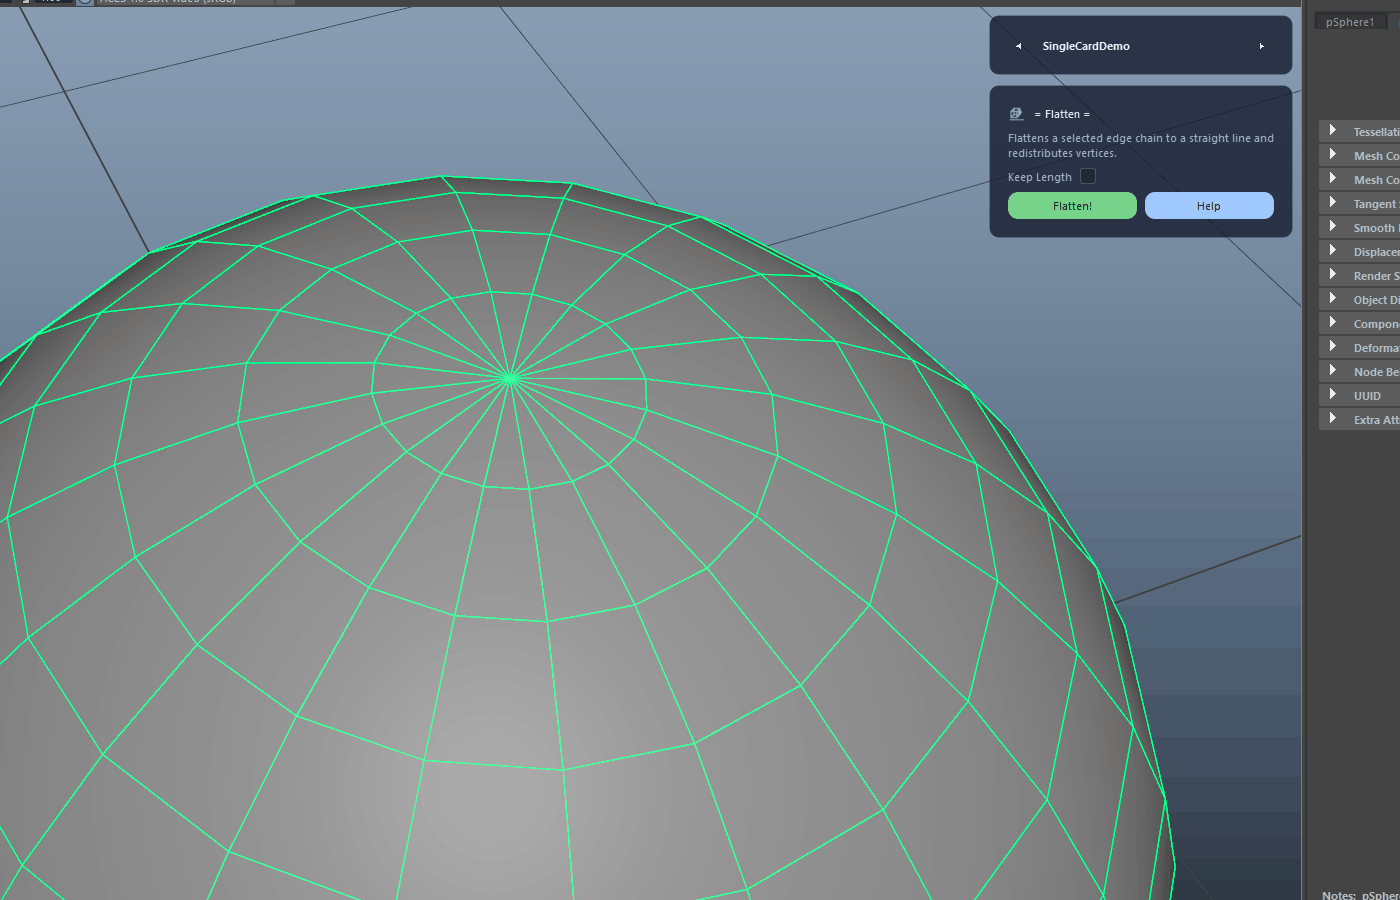Click the sphere's top pole vertex
The height and width of the screenshot is (900, 1400).
510,378
